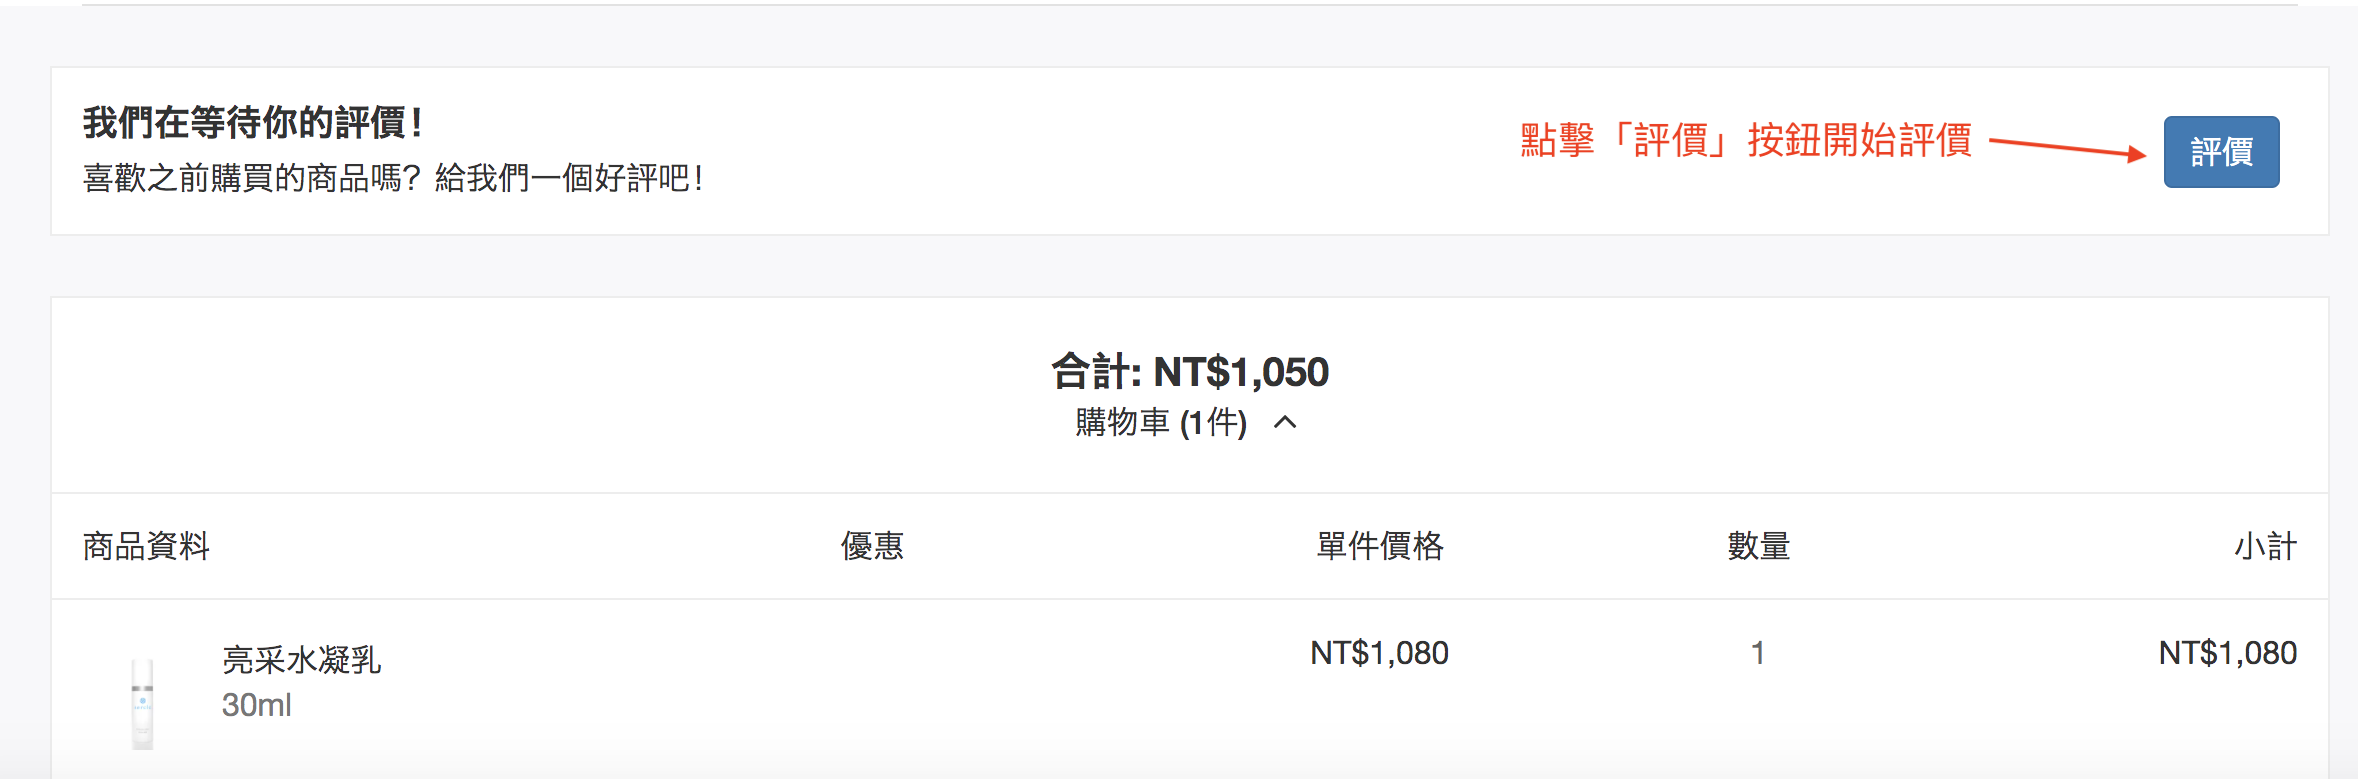Select the 商品資料 column header

(146, 546)
